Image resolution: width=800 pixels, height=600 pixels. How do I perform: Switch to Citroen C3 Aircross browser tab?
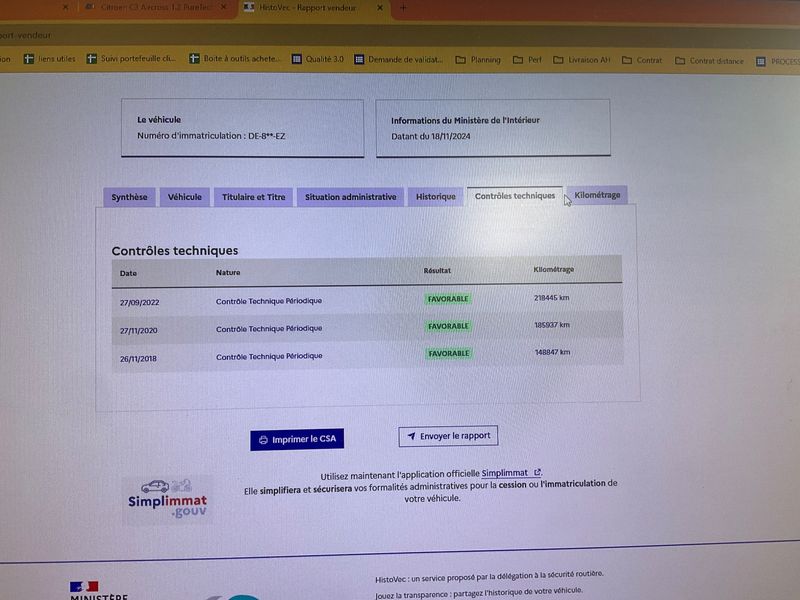point(155,7)
